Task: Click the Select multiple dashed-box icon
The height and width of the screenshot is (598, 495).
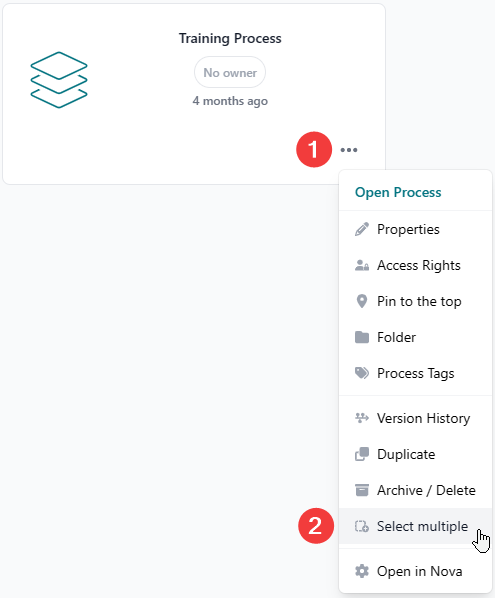Action: point(362,526)
